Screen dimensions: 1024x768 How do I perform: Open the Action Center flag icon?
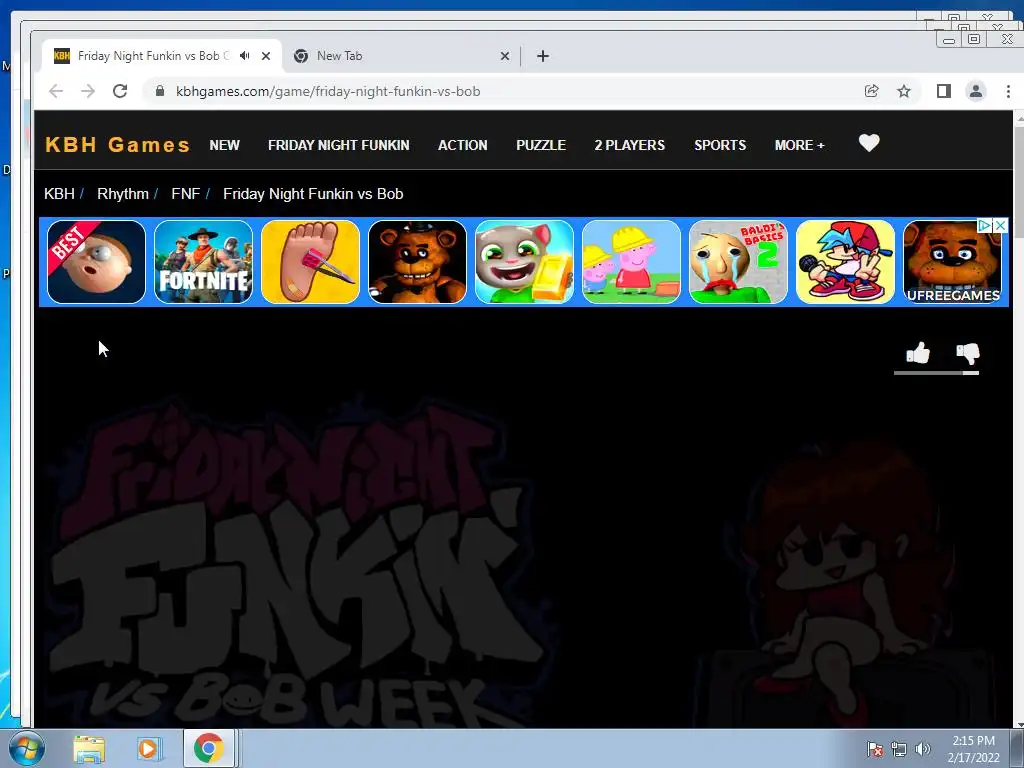[x=875, y=749]
